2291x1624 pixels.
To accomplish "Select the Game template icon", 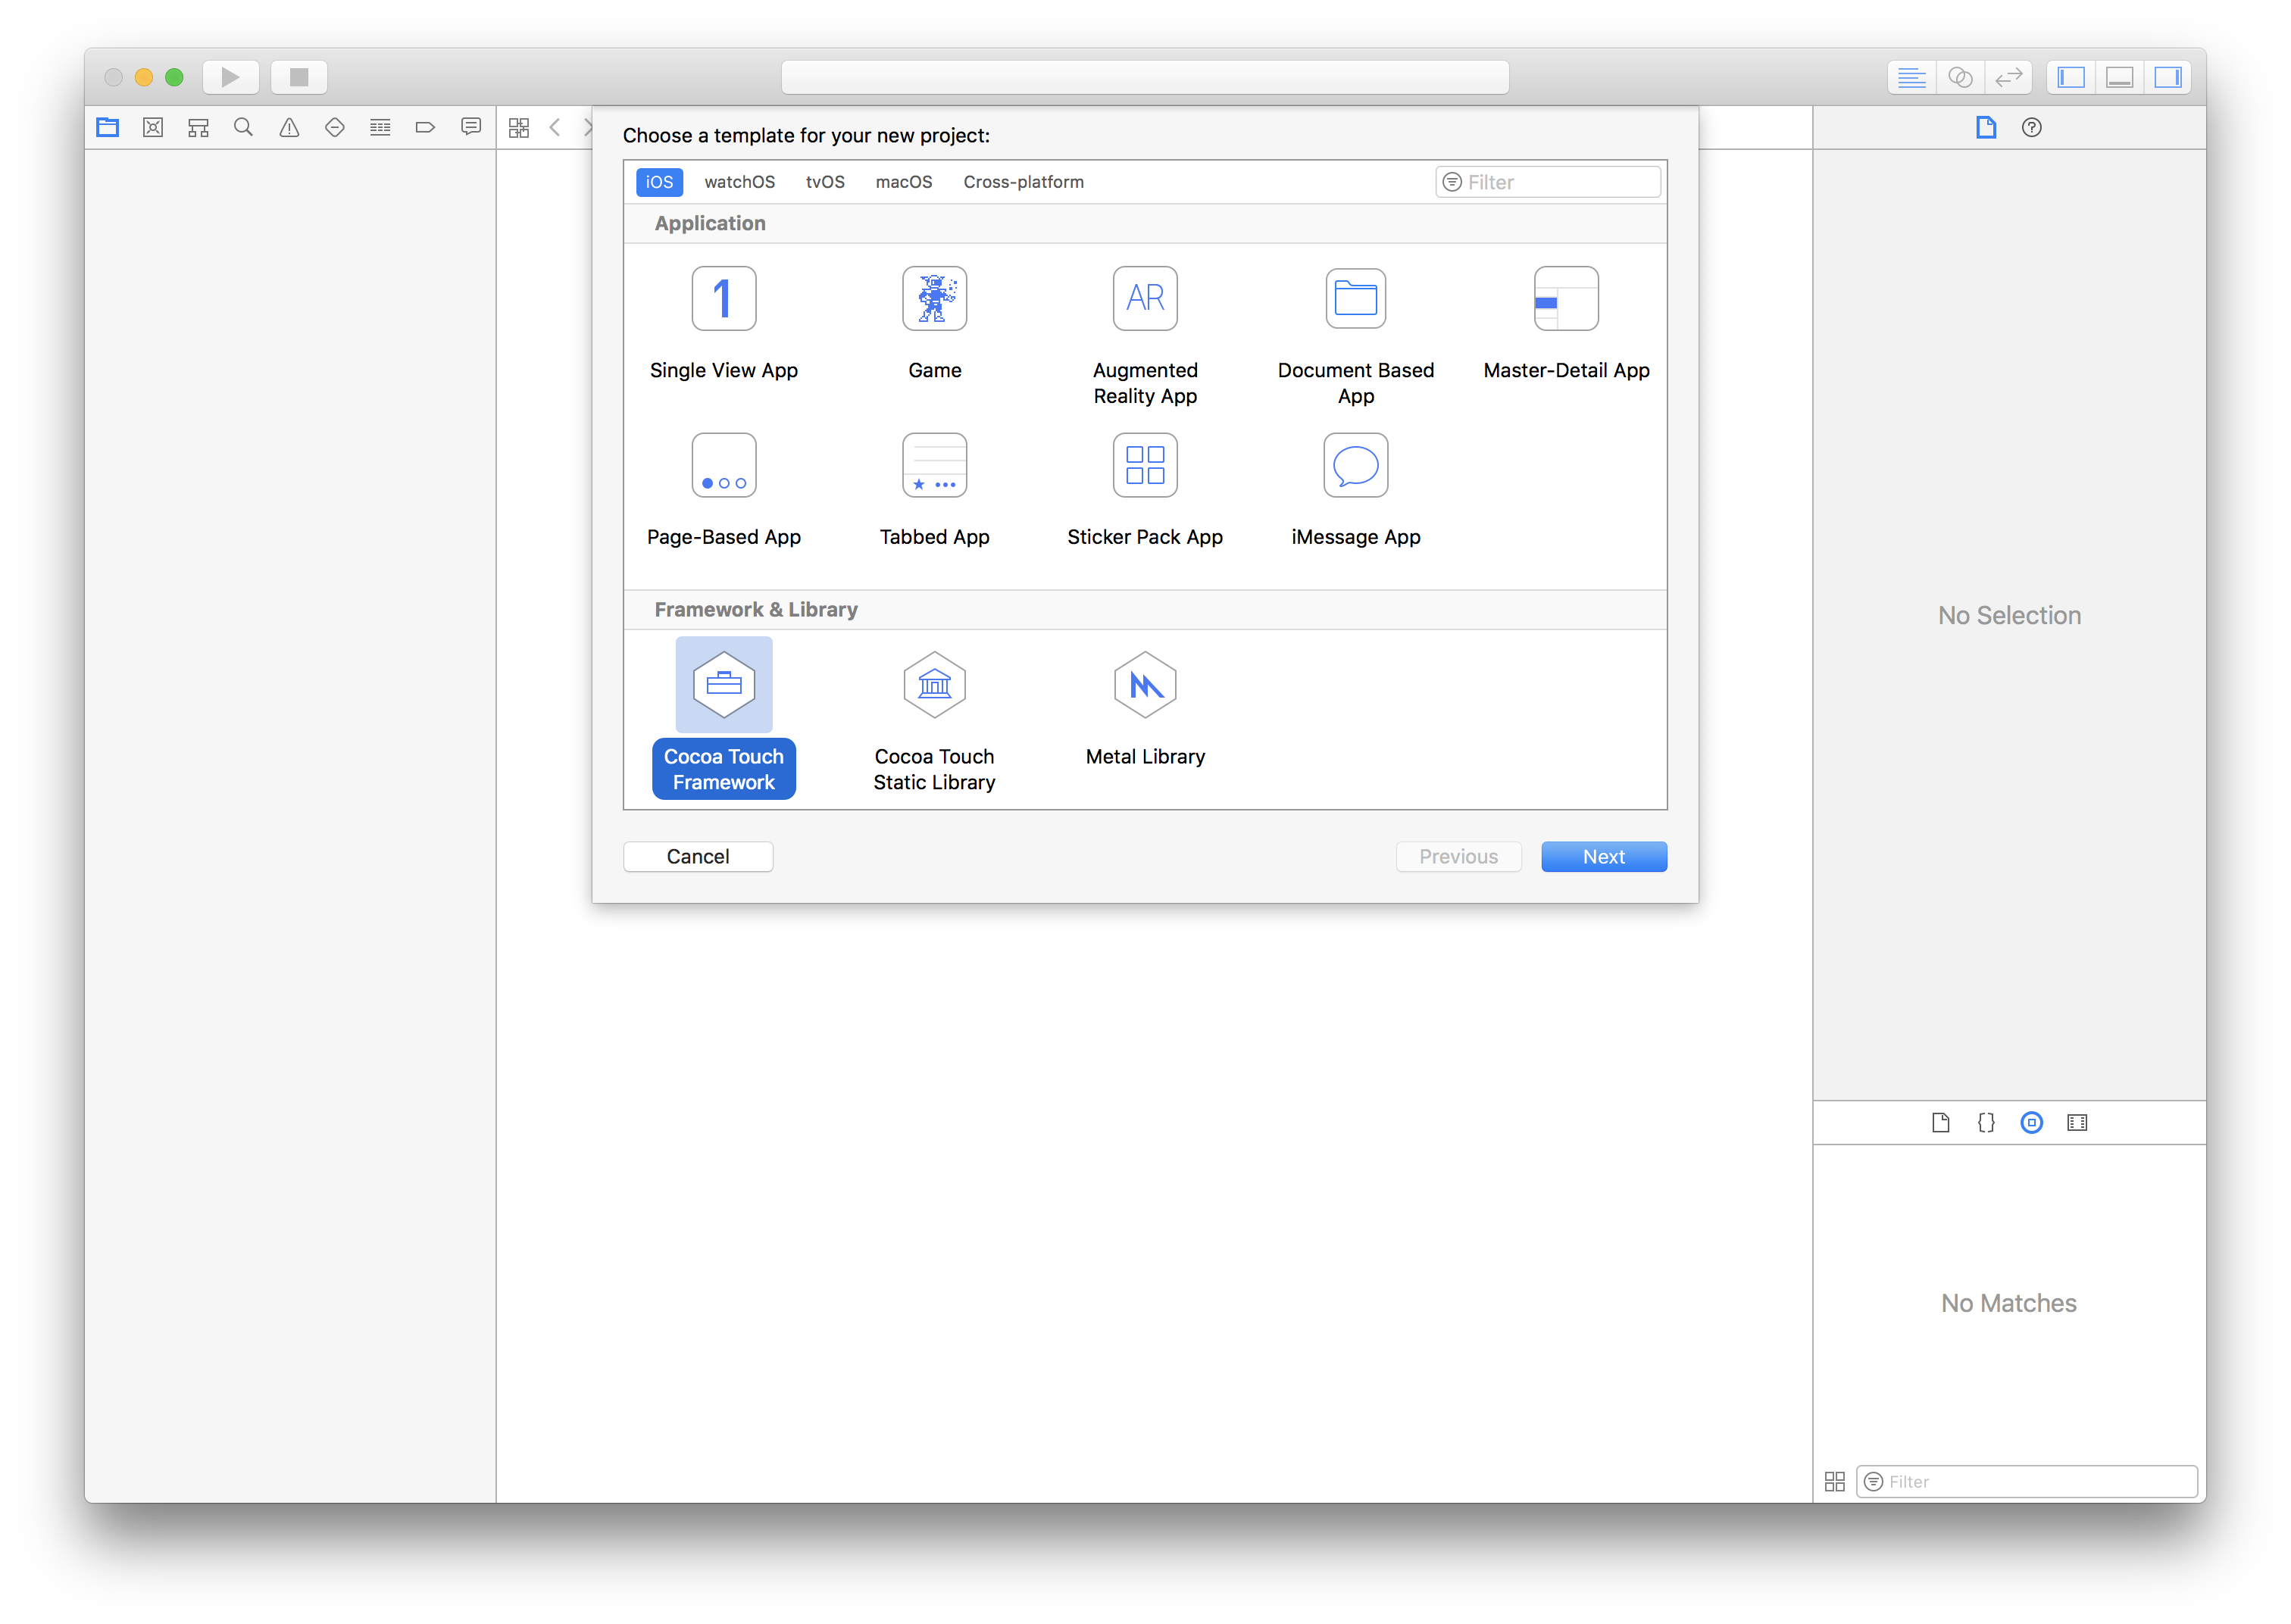I will coord(934,298).
